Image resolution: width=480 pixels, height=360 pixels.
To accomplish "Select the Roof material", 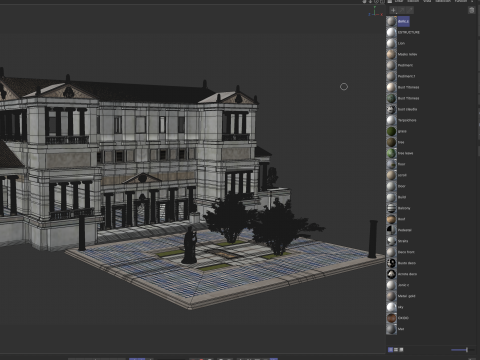I will [x=396, y=219].
